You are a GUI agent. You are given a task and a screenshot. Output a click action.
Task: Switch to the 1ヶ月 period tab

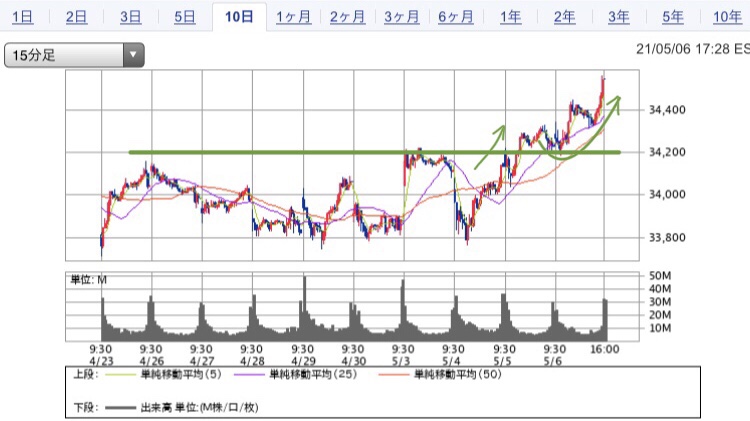click(293, 17)
